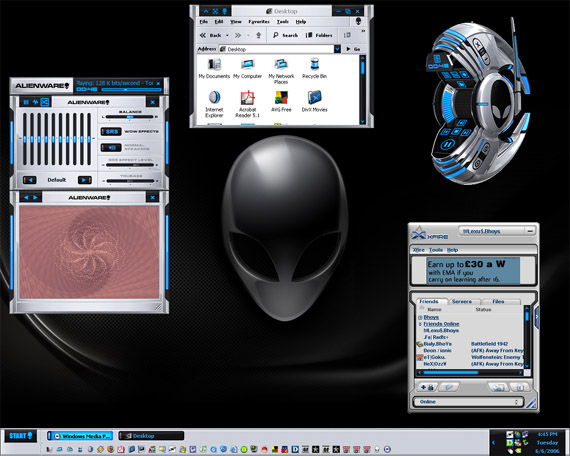
Task: Click the Forward arrows in Explorer toolbar
Action: point(238,35)
